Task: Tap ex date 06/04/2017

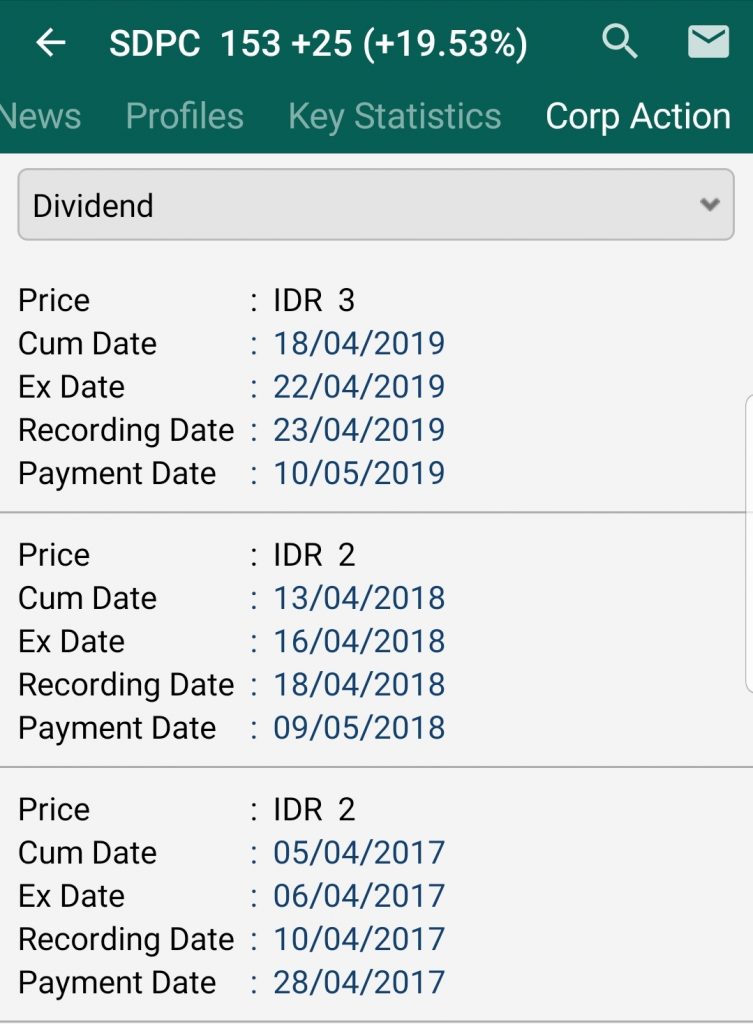Action: point(359,896)
